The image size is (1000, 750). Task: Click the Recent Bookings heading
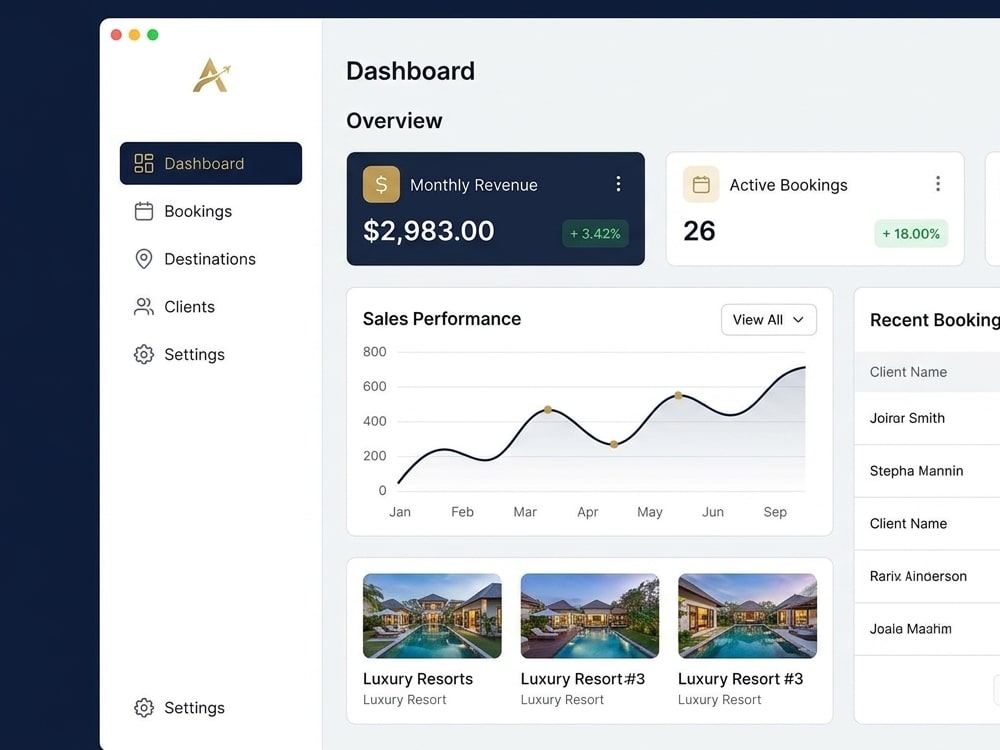click(x=935, y=320)
